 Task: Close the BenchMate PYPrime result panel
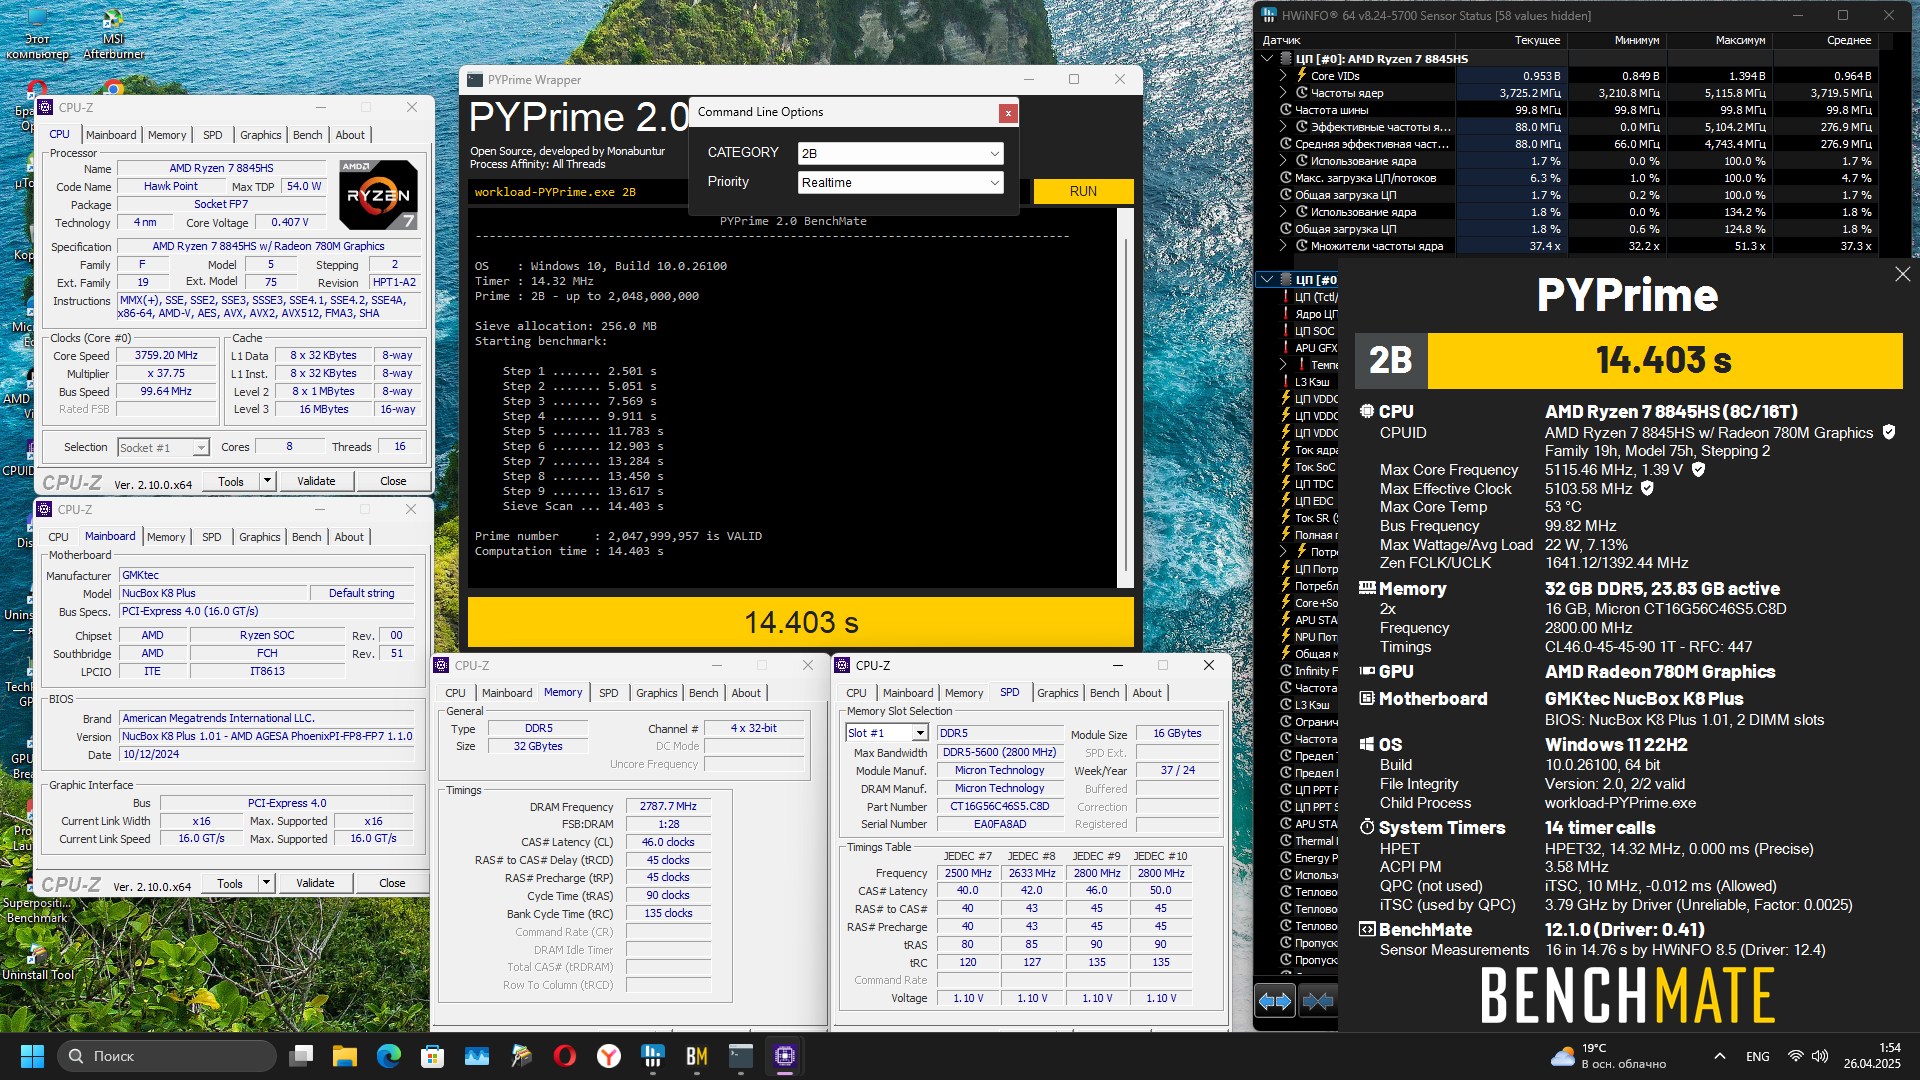tap(1902, 274)
